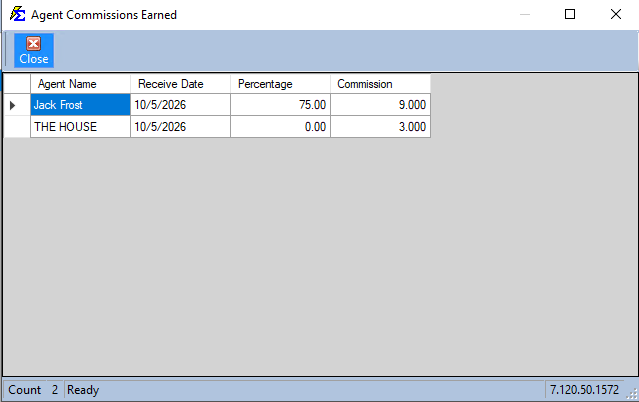639x402 pixels.
Task: Click the application icon in the title bar
Action: pyautogui.click(x=18, y=14)
